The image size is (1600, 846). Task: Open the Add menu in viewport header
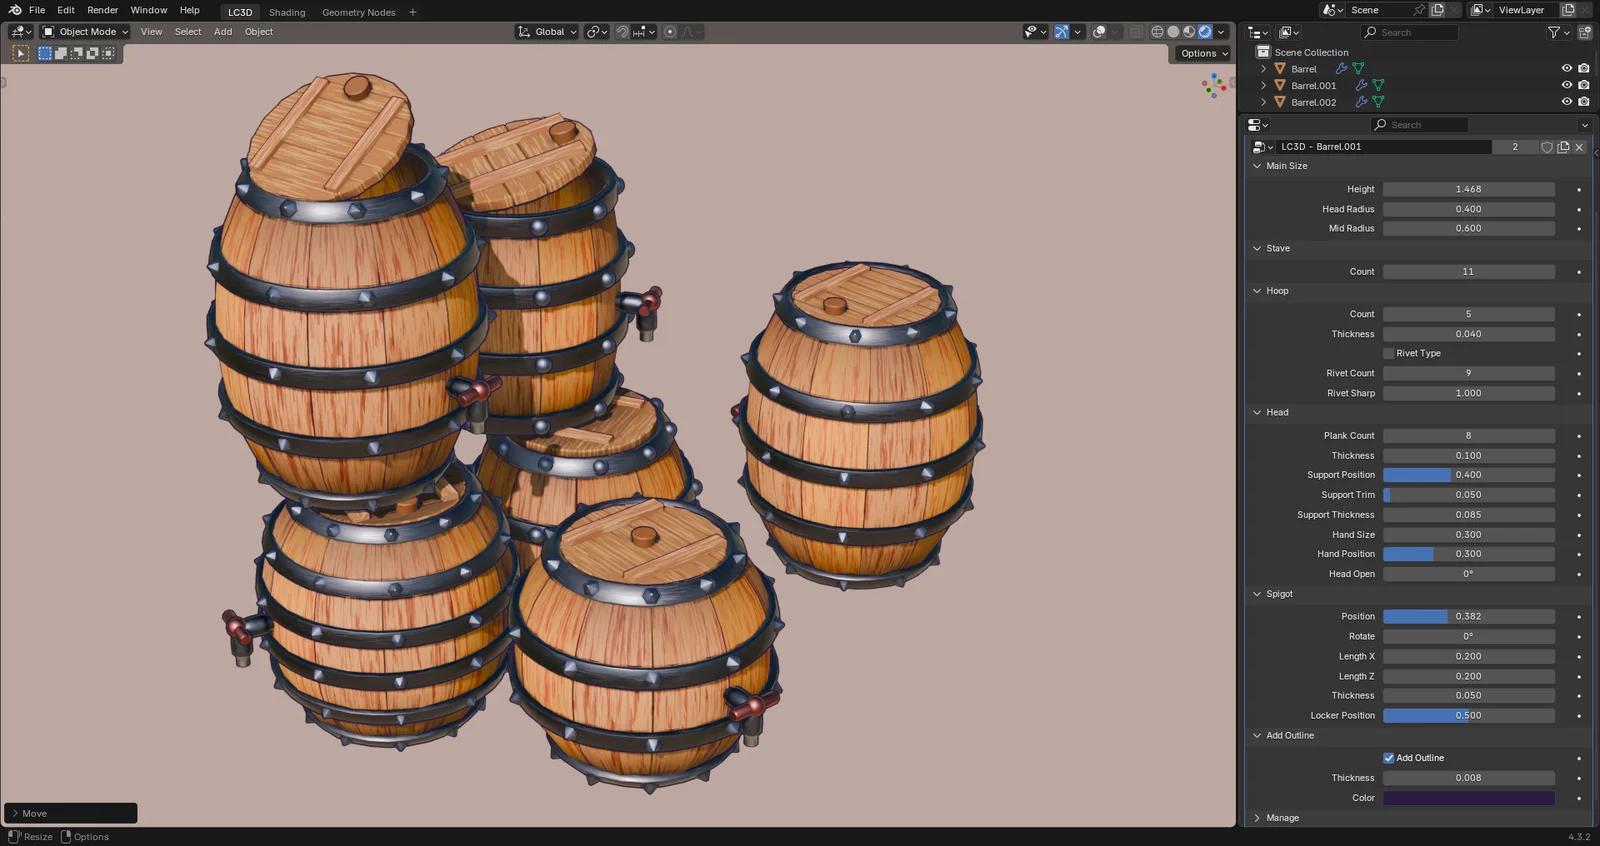pyautogui.click(x=223, y=32)
